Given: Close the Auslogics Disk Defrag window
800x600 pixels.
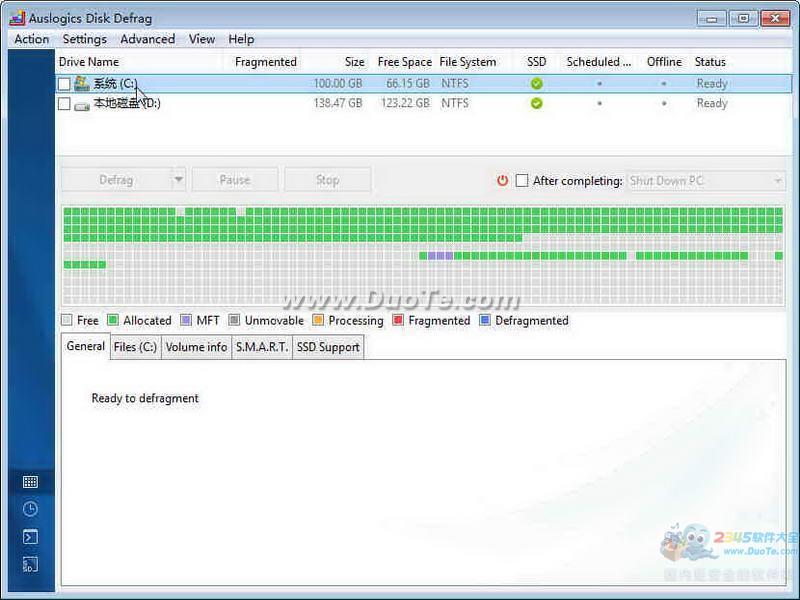Looking at the screenshot, I should pos(775,19).
